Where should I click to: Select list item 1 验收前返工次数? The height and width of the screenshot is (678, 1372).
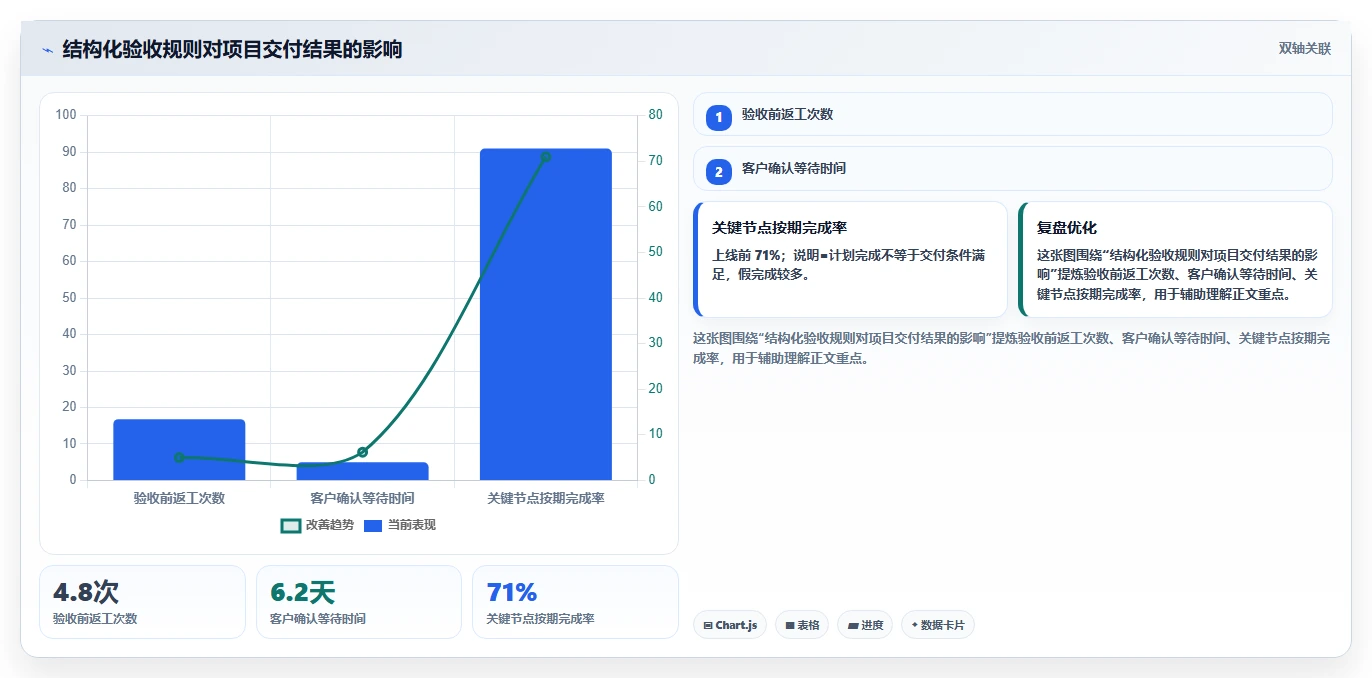(1012, 114)
